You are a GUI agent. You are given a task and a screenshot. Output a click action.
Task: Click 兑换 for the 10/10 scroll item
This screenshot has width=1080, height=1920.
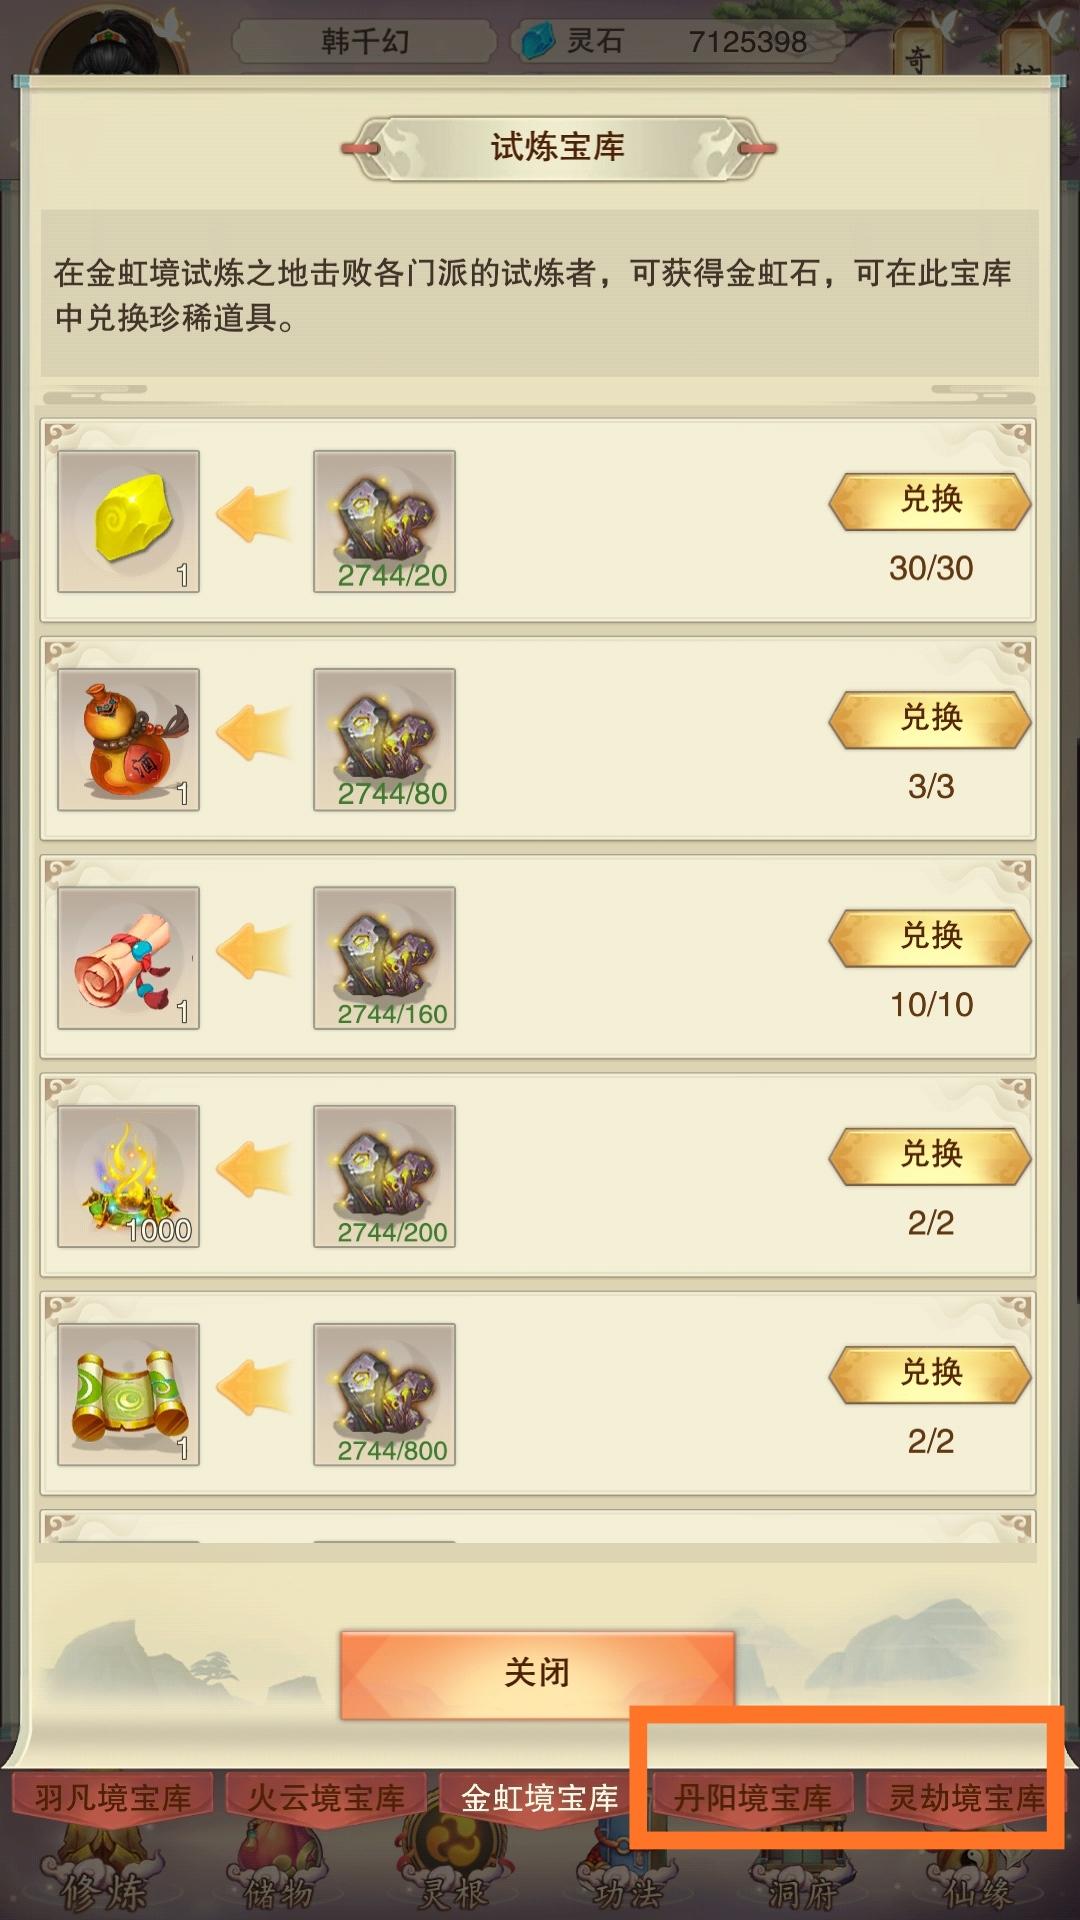(930, 937)
